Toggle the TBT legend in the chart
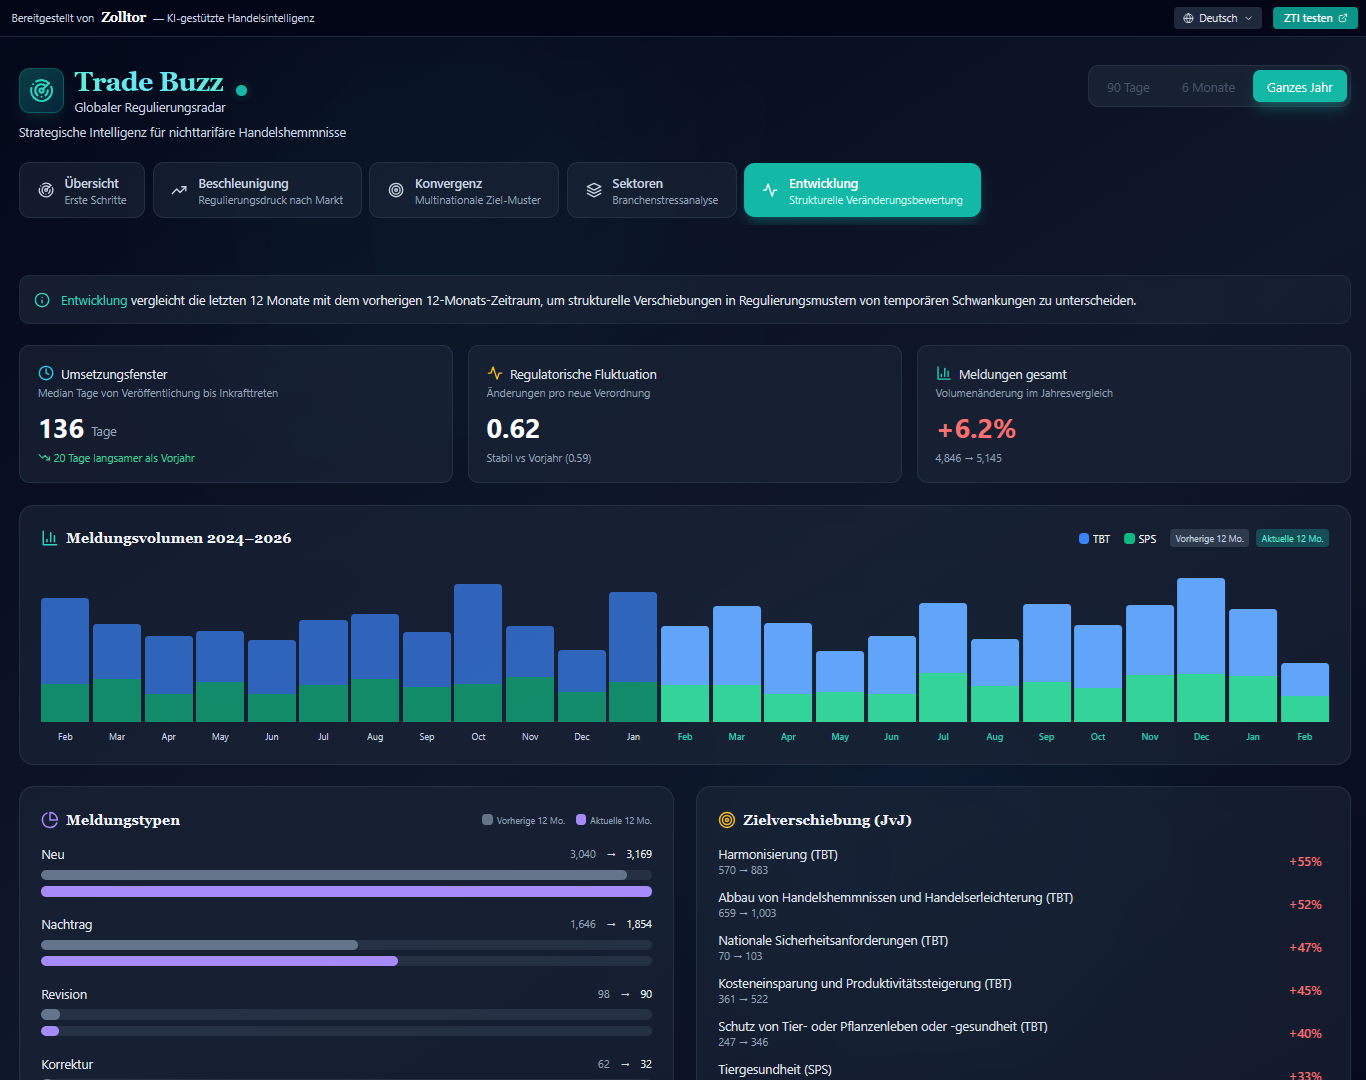 pos(1094,538)
